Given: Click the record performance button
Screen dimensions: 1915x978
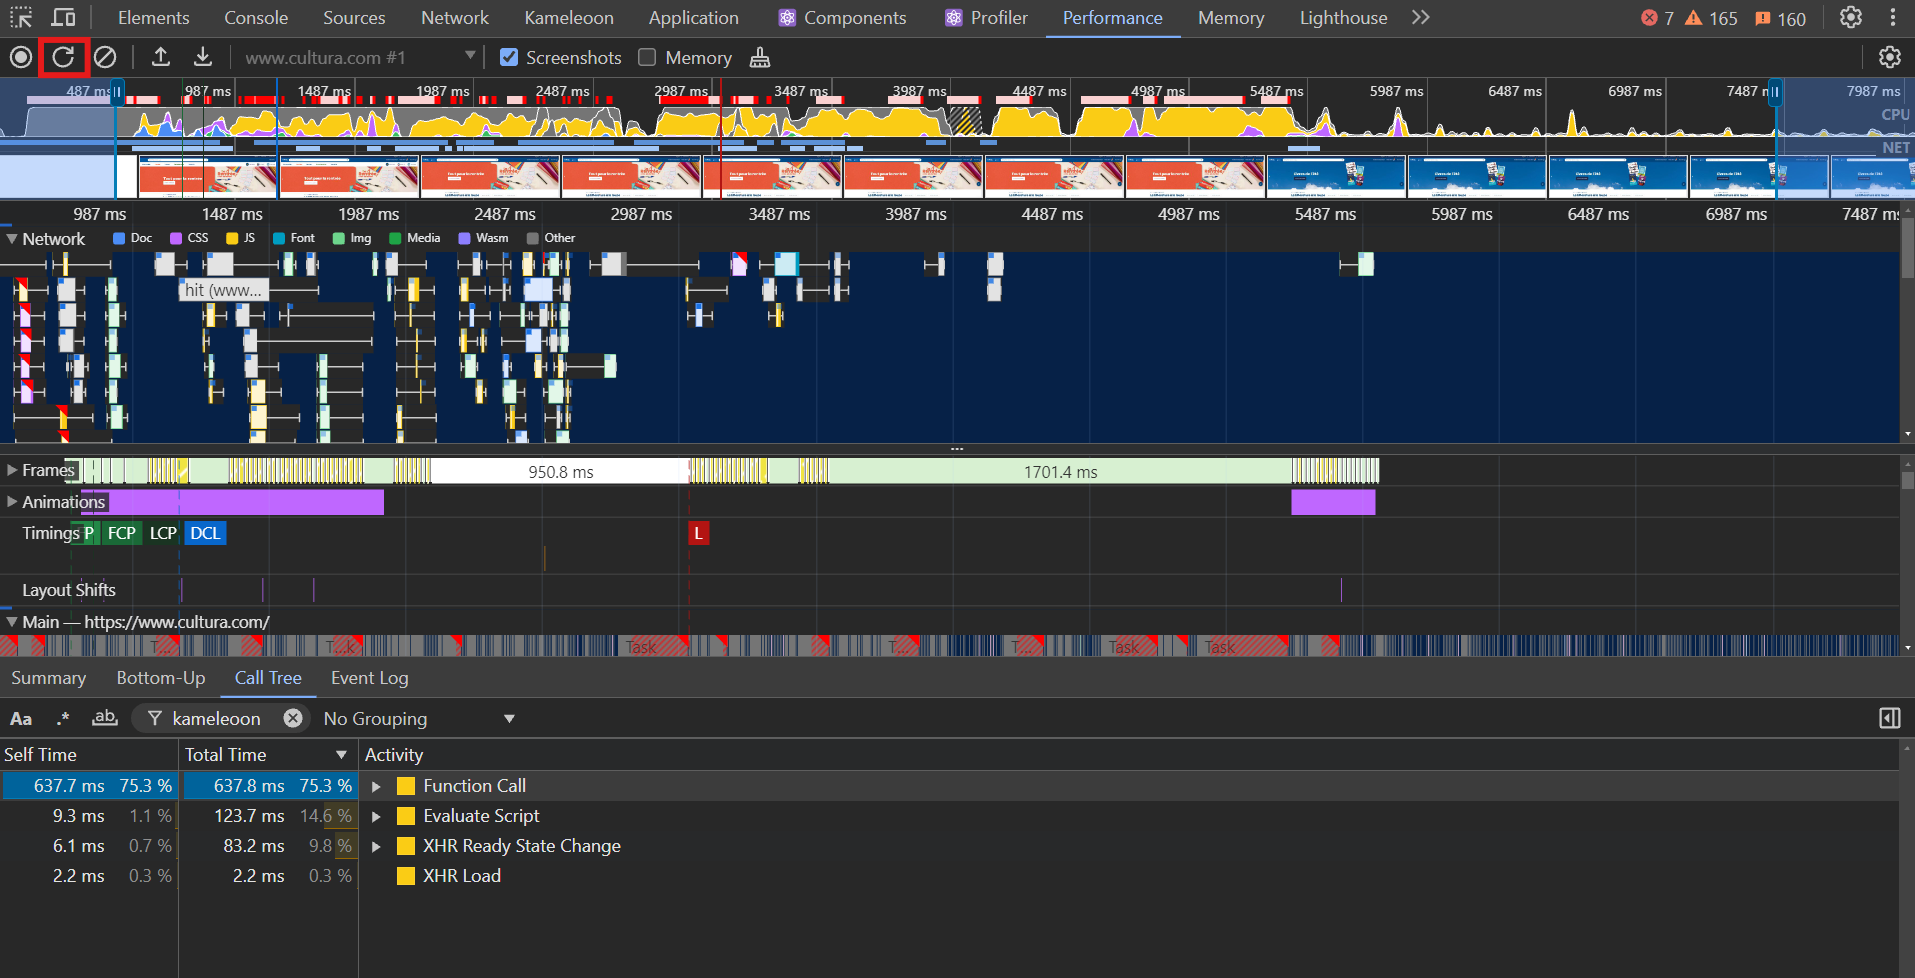Looking at the screenshot, I should click(x=20, y=57).
